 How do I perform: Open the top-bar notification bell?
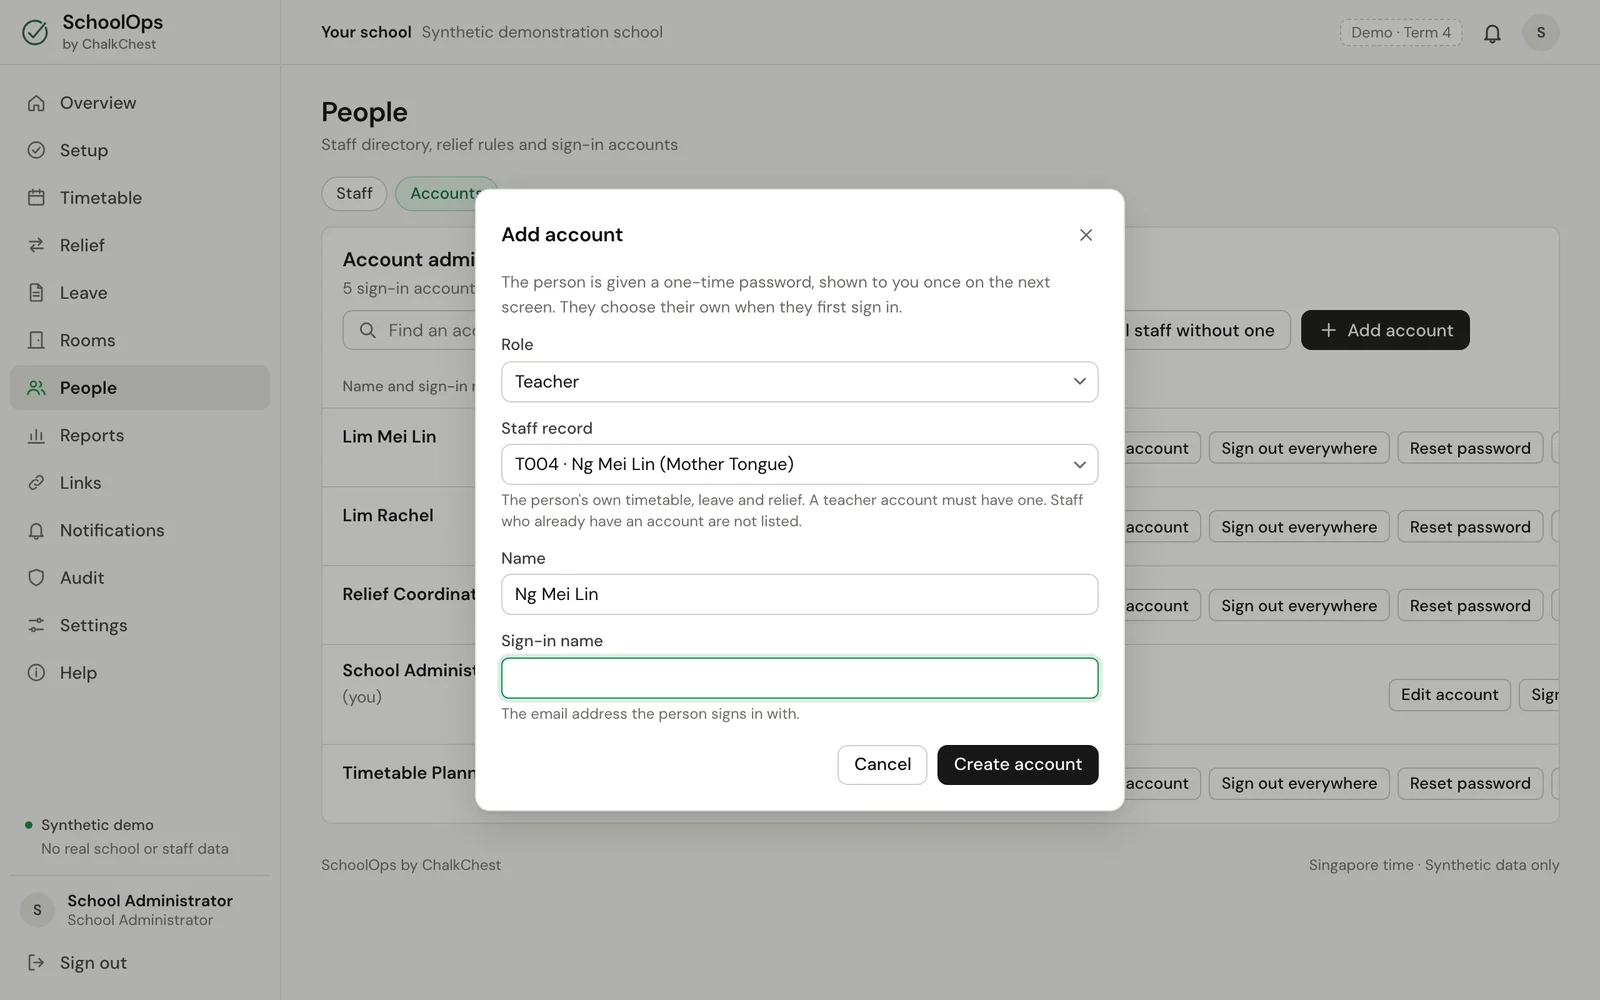pos(1492,33)
